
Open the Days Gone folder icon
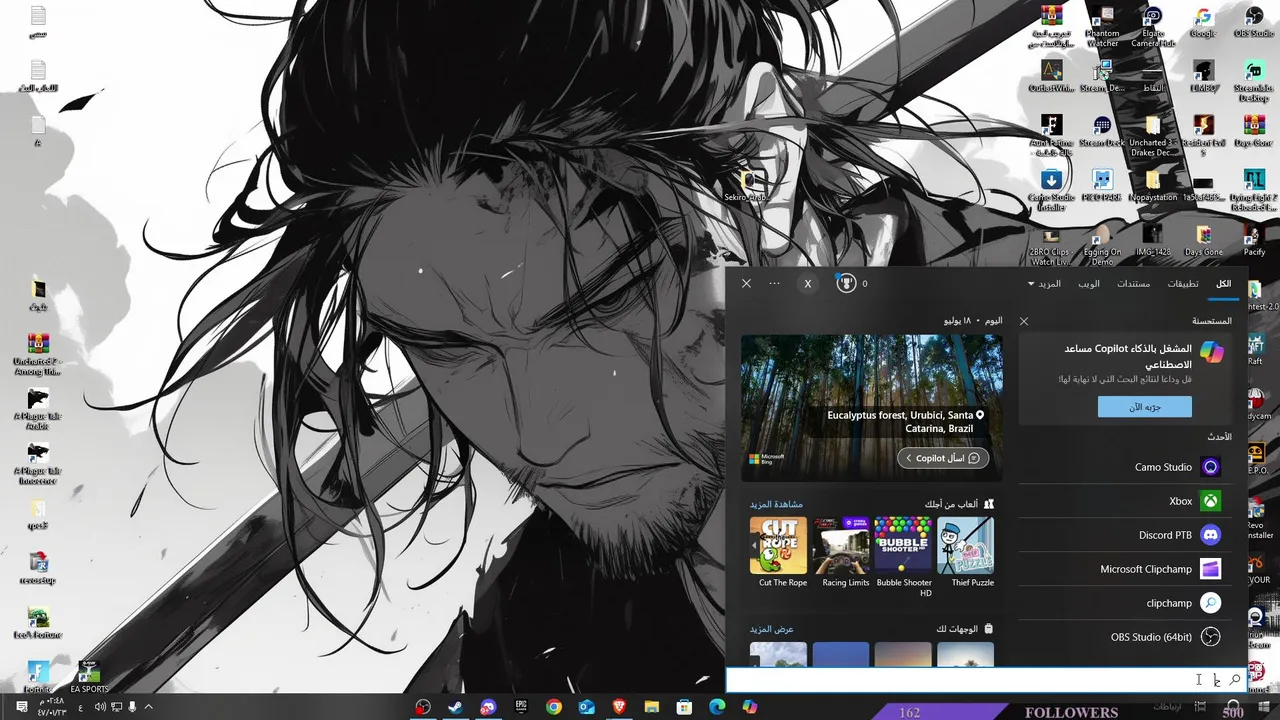(1203, 239)
